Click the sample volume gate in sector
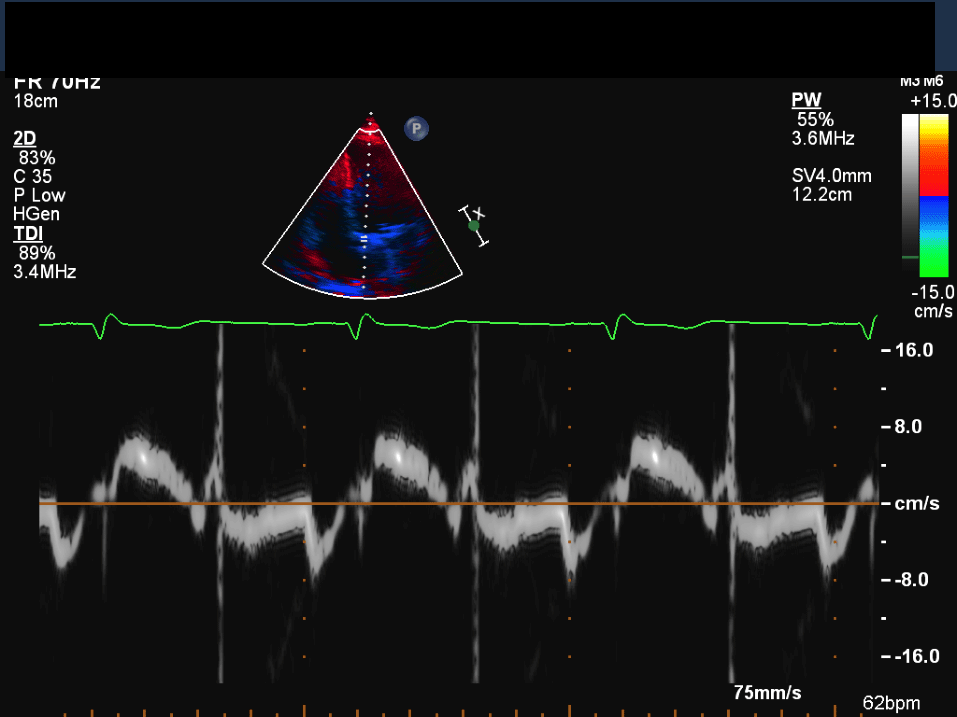This screenshot has height=717, width=957. point(364,240)
